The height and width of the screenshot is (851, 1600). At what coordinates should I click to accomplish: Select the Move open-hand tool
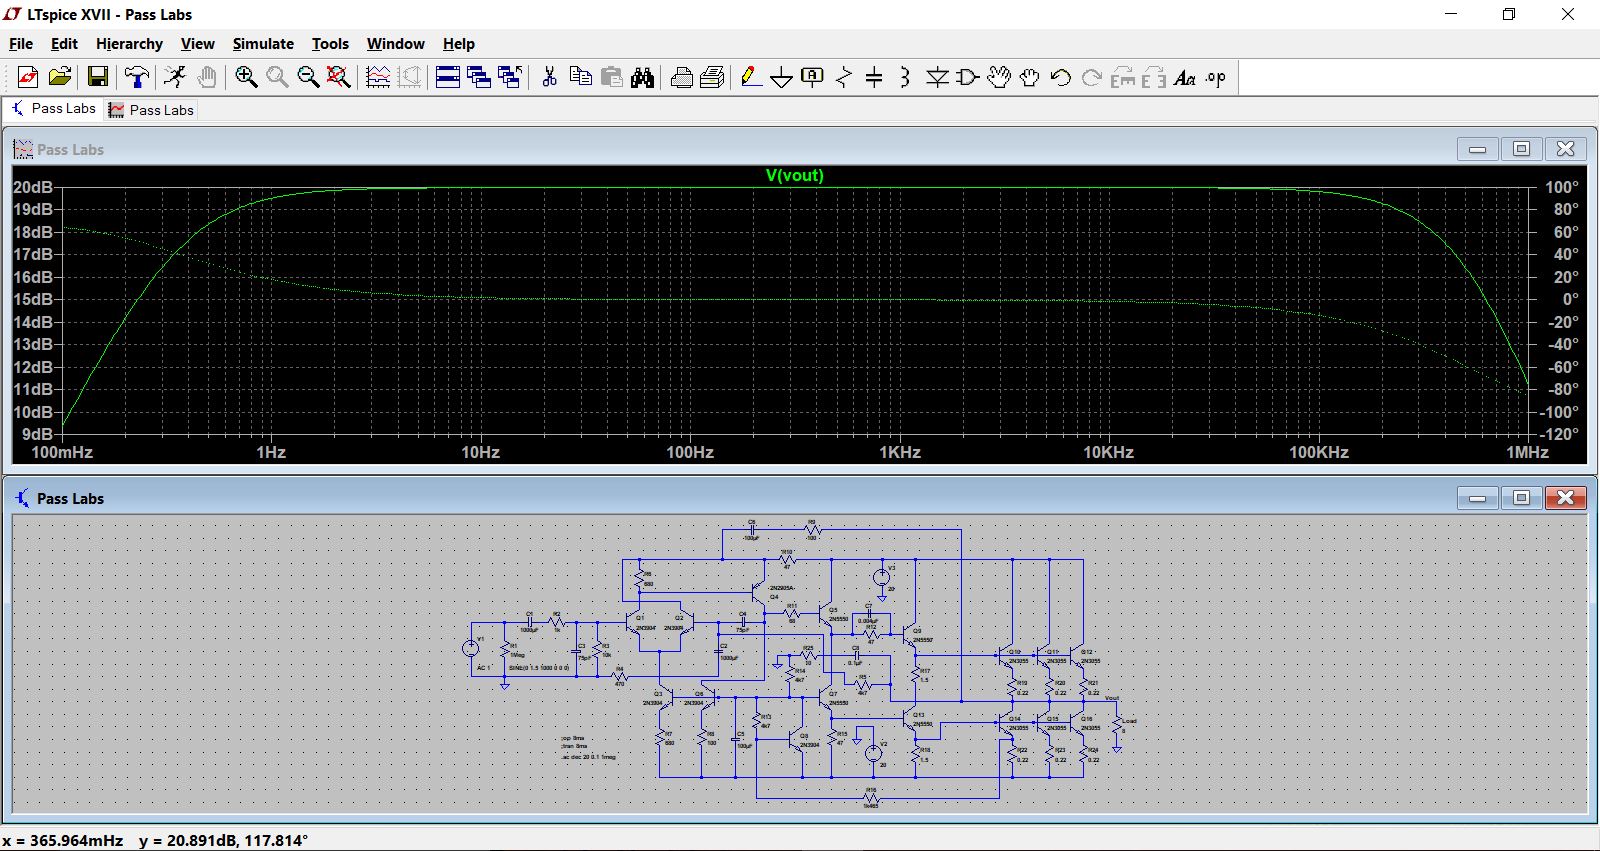pos(999,77)
